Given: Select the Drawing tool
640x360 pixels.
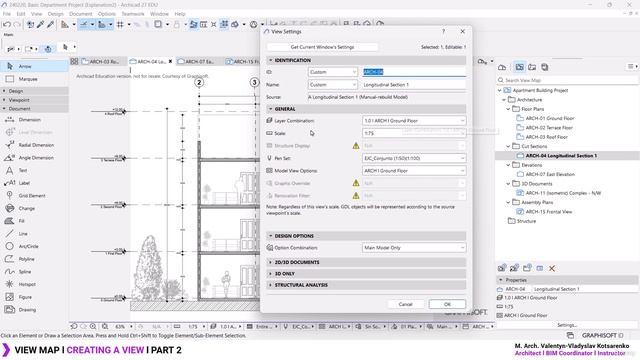Looking at the screenshot, I should tap(34, 309).
